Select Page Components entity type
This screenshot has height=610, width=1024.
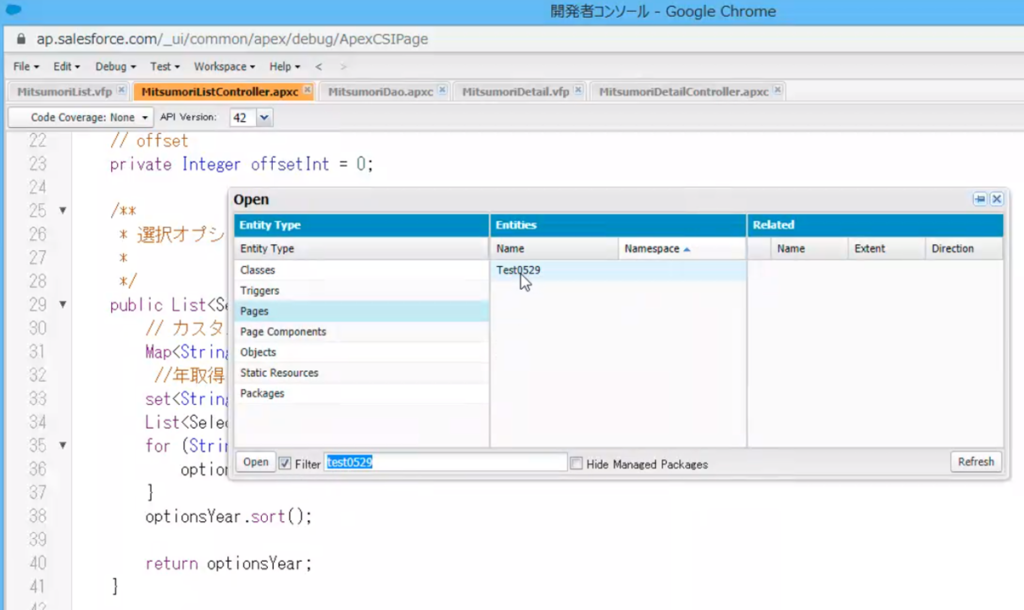point(362,332)
